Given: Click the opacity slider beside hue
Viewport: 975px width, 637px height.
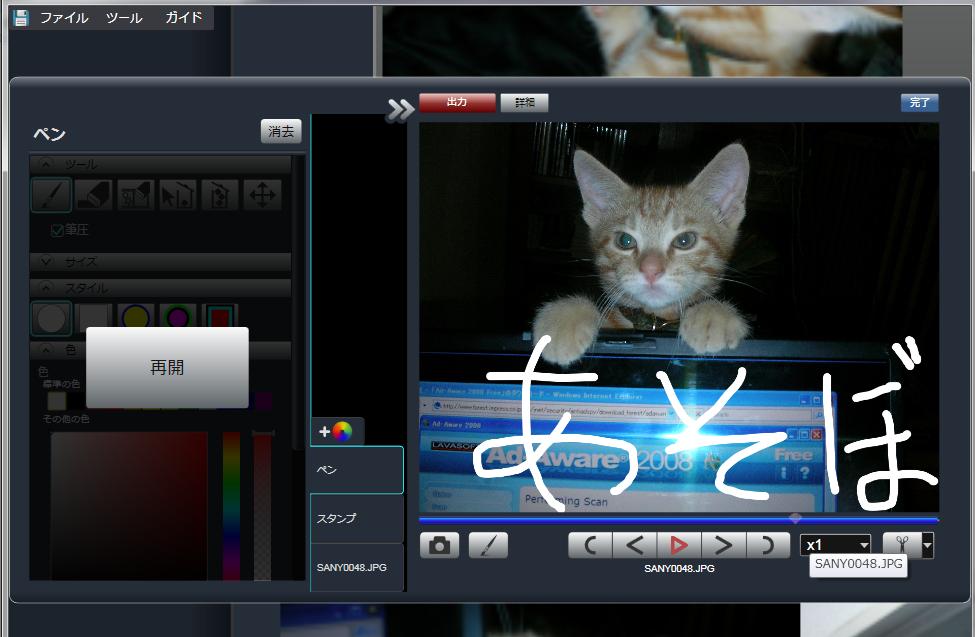Looking at the screenshot, I should tap(262, 506).
